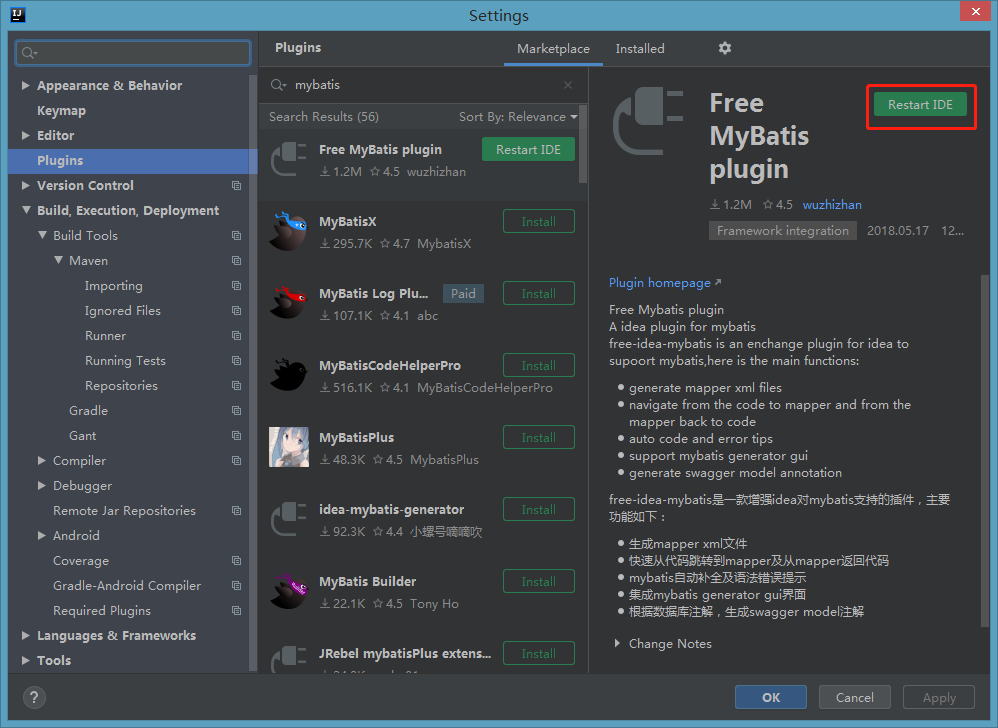
Task: Expand the Change Notes section
Action: [617, 643]
